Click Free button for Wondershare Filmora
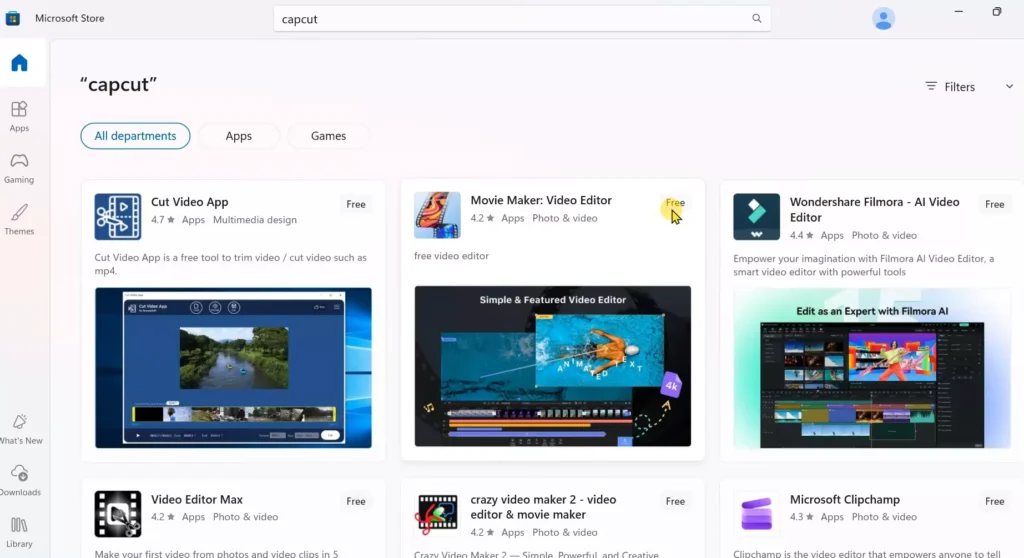Screen dimensions: 1024x558 [x=995, y=204]
